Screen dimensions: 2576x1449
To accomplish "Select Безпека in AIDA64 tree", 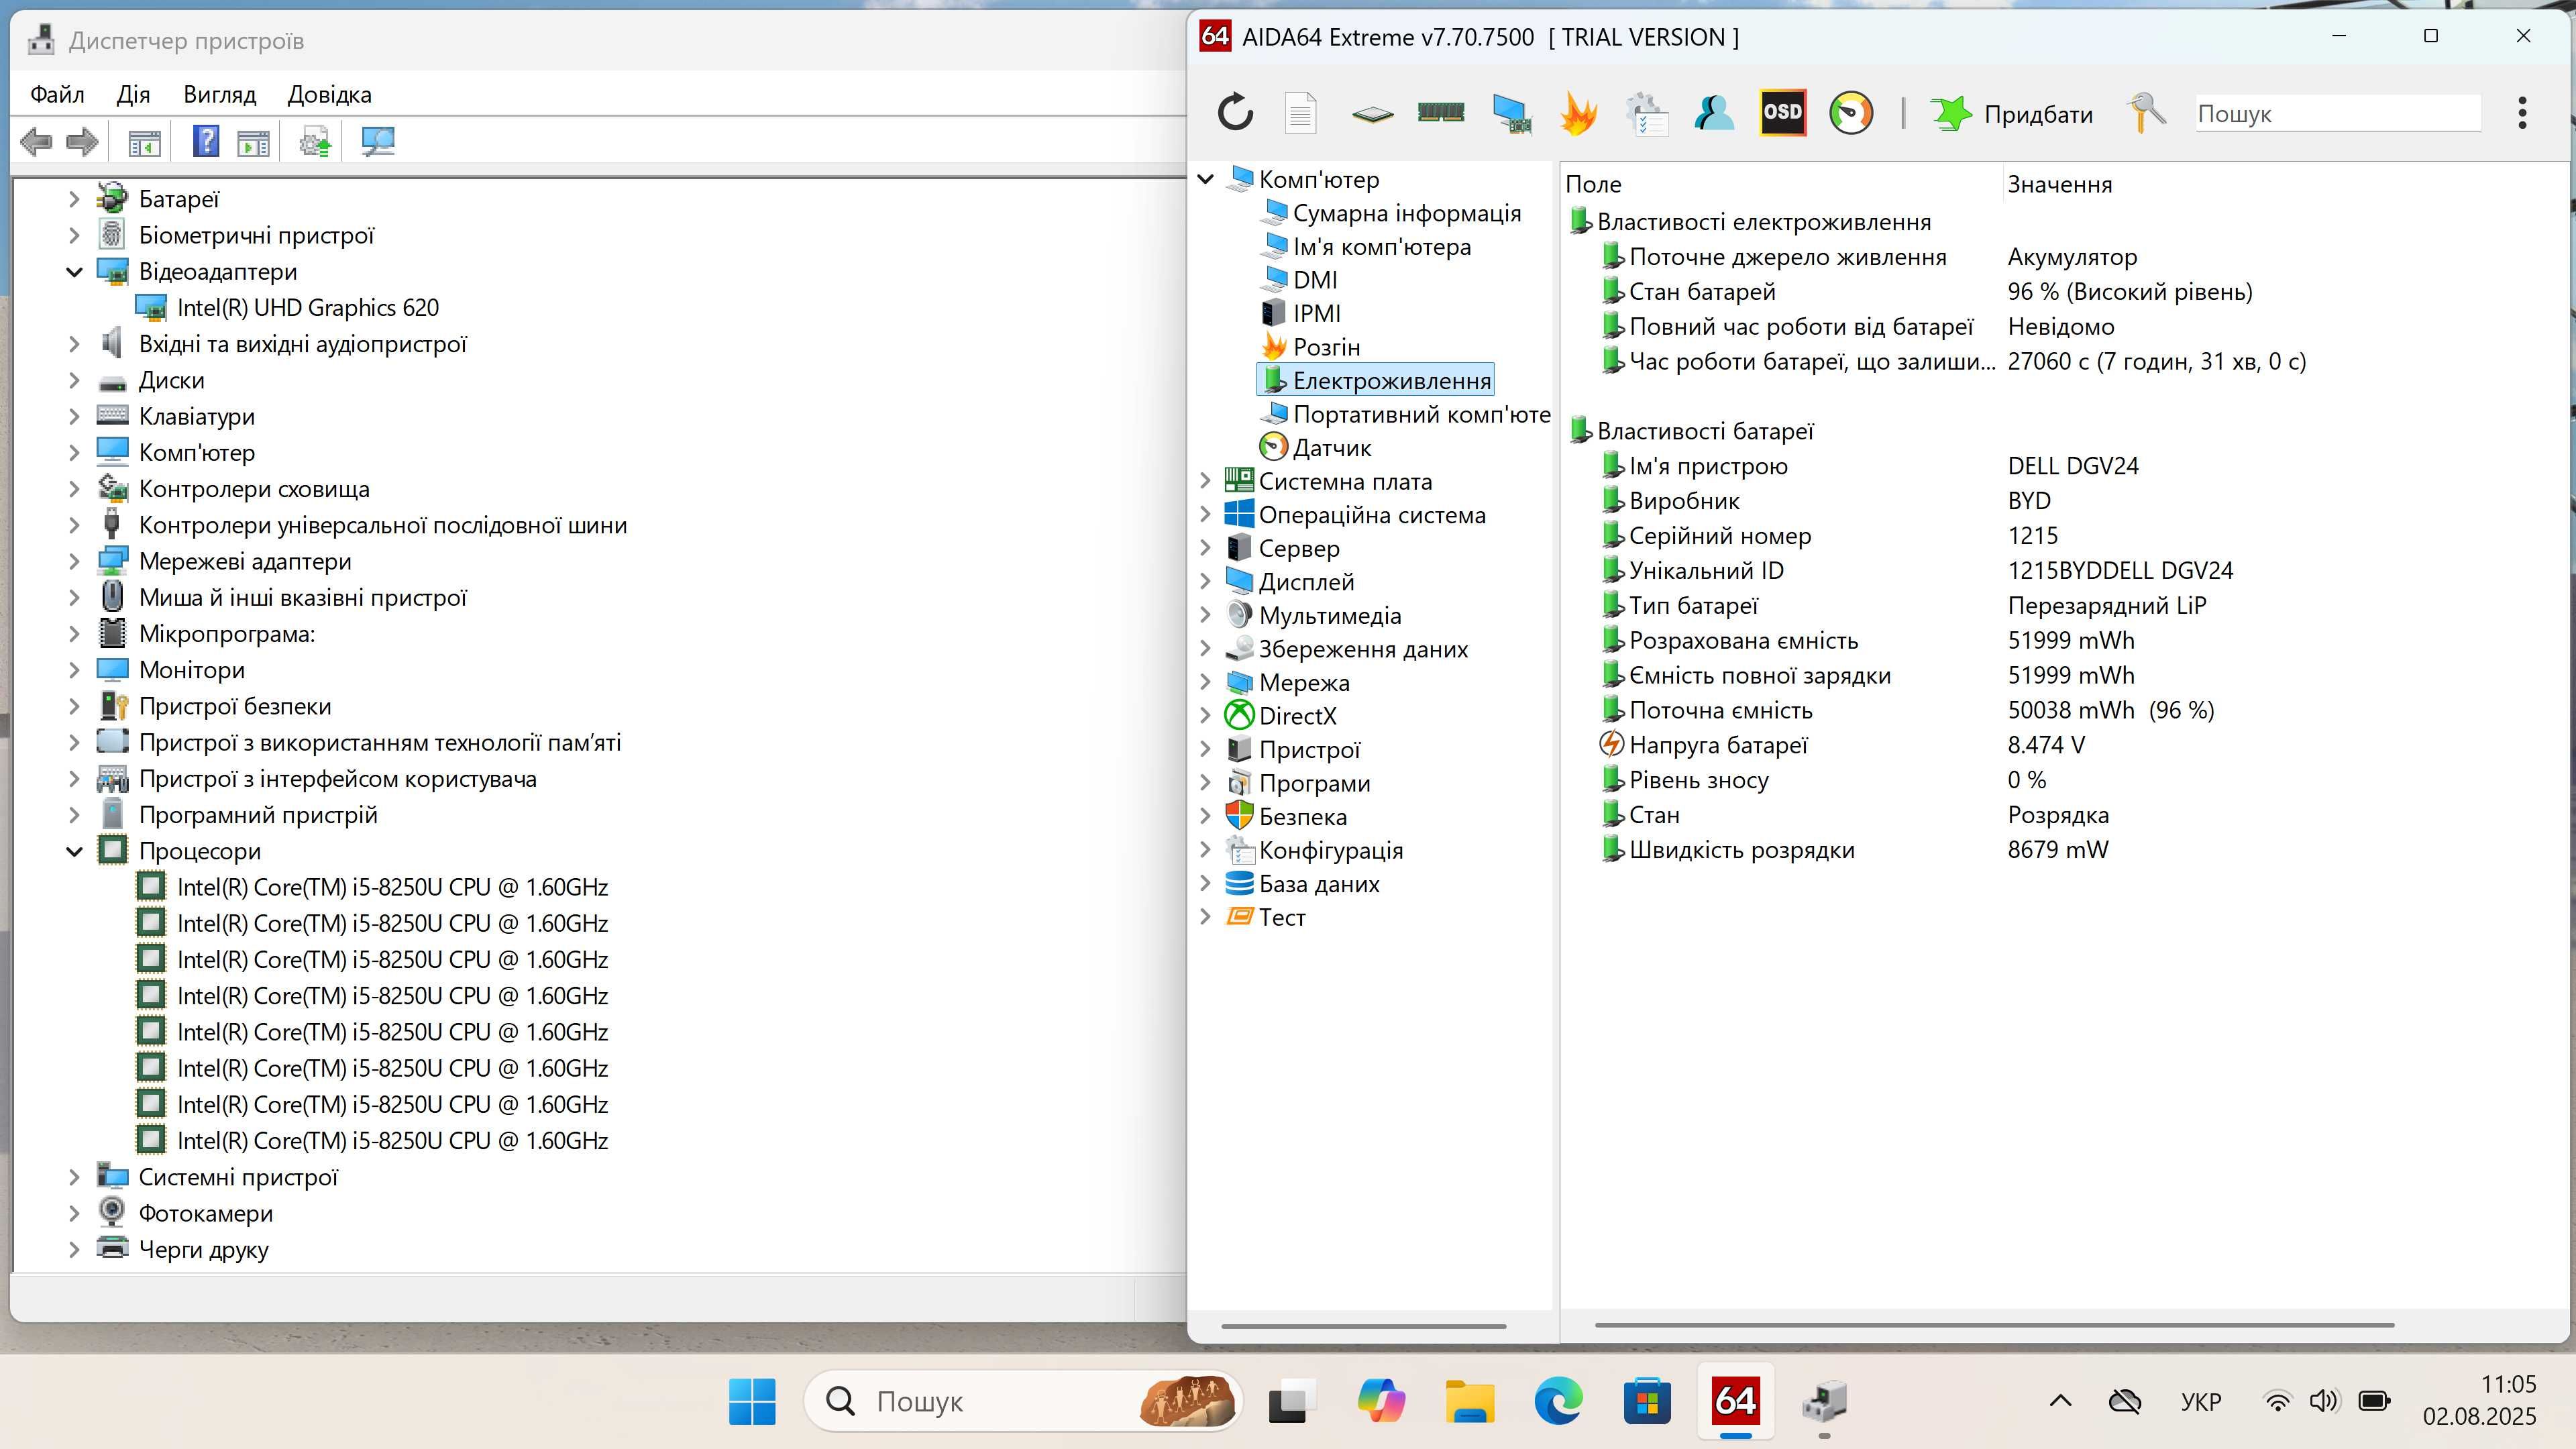I will point(1302,817).
